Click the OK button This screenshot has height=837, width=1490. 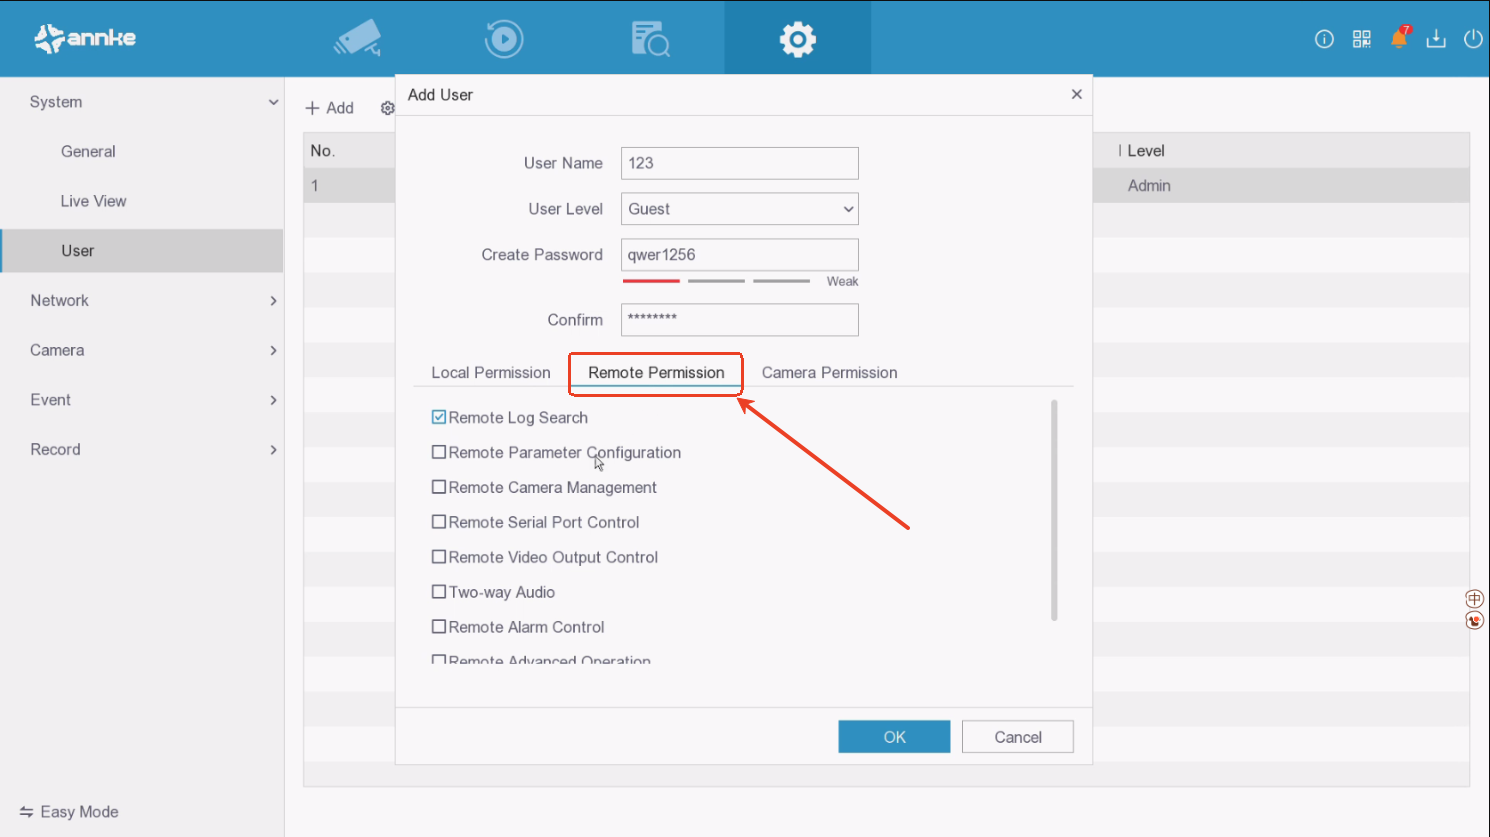[894, 737]
